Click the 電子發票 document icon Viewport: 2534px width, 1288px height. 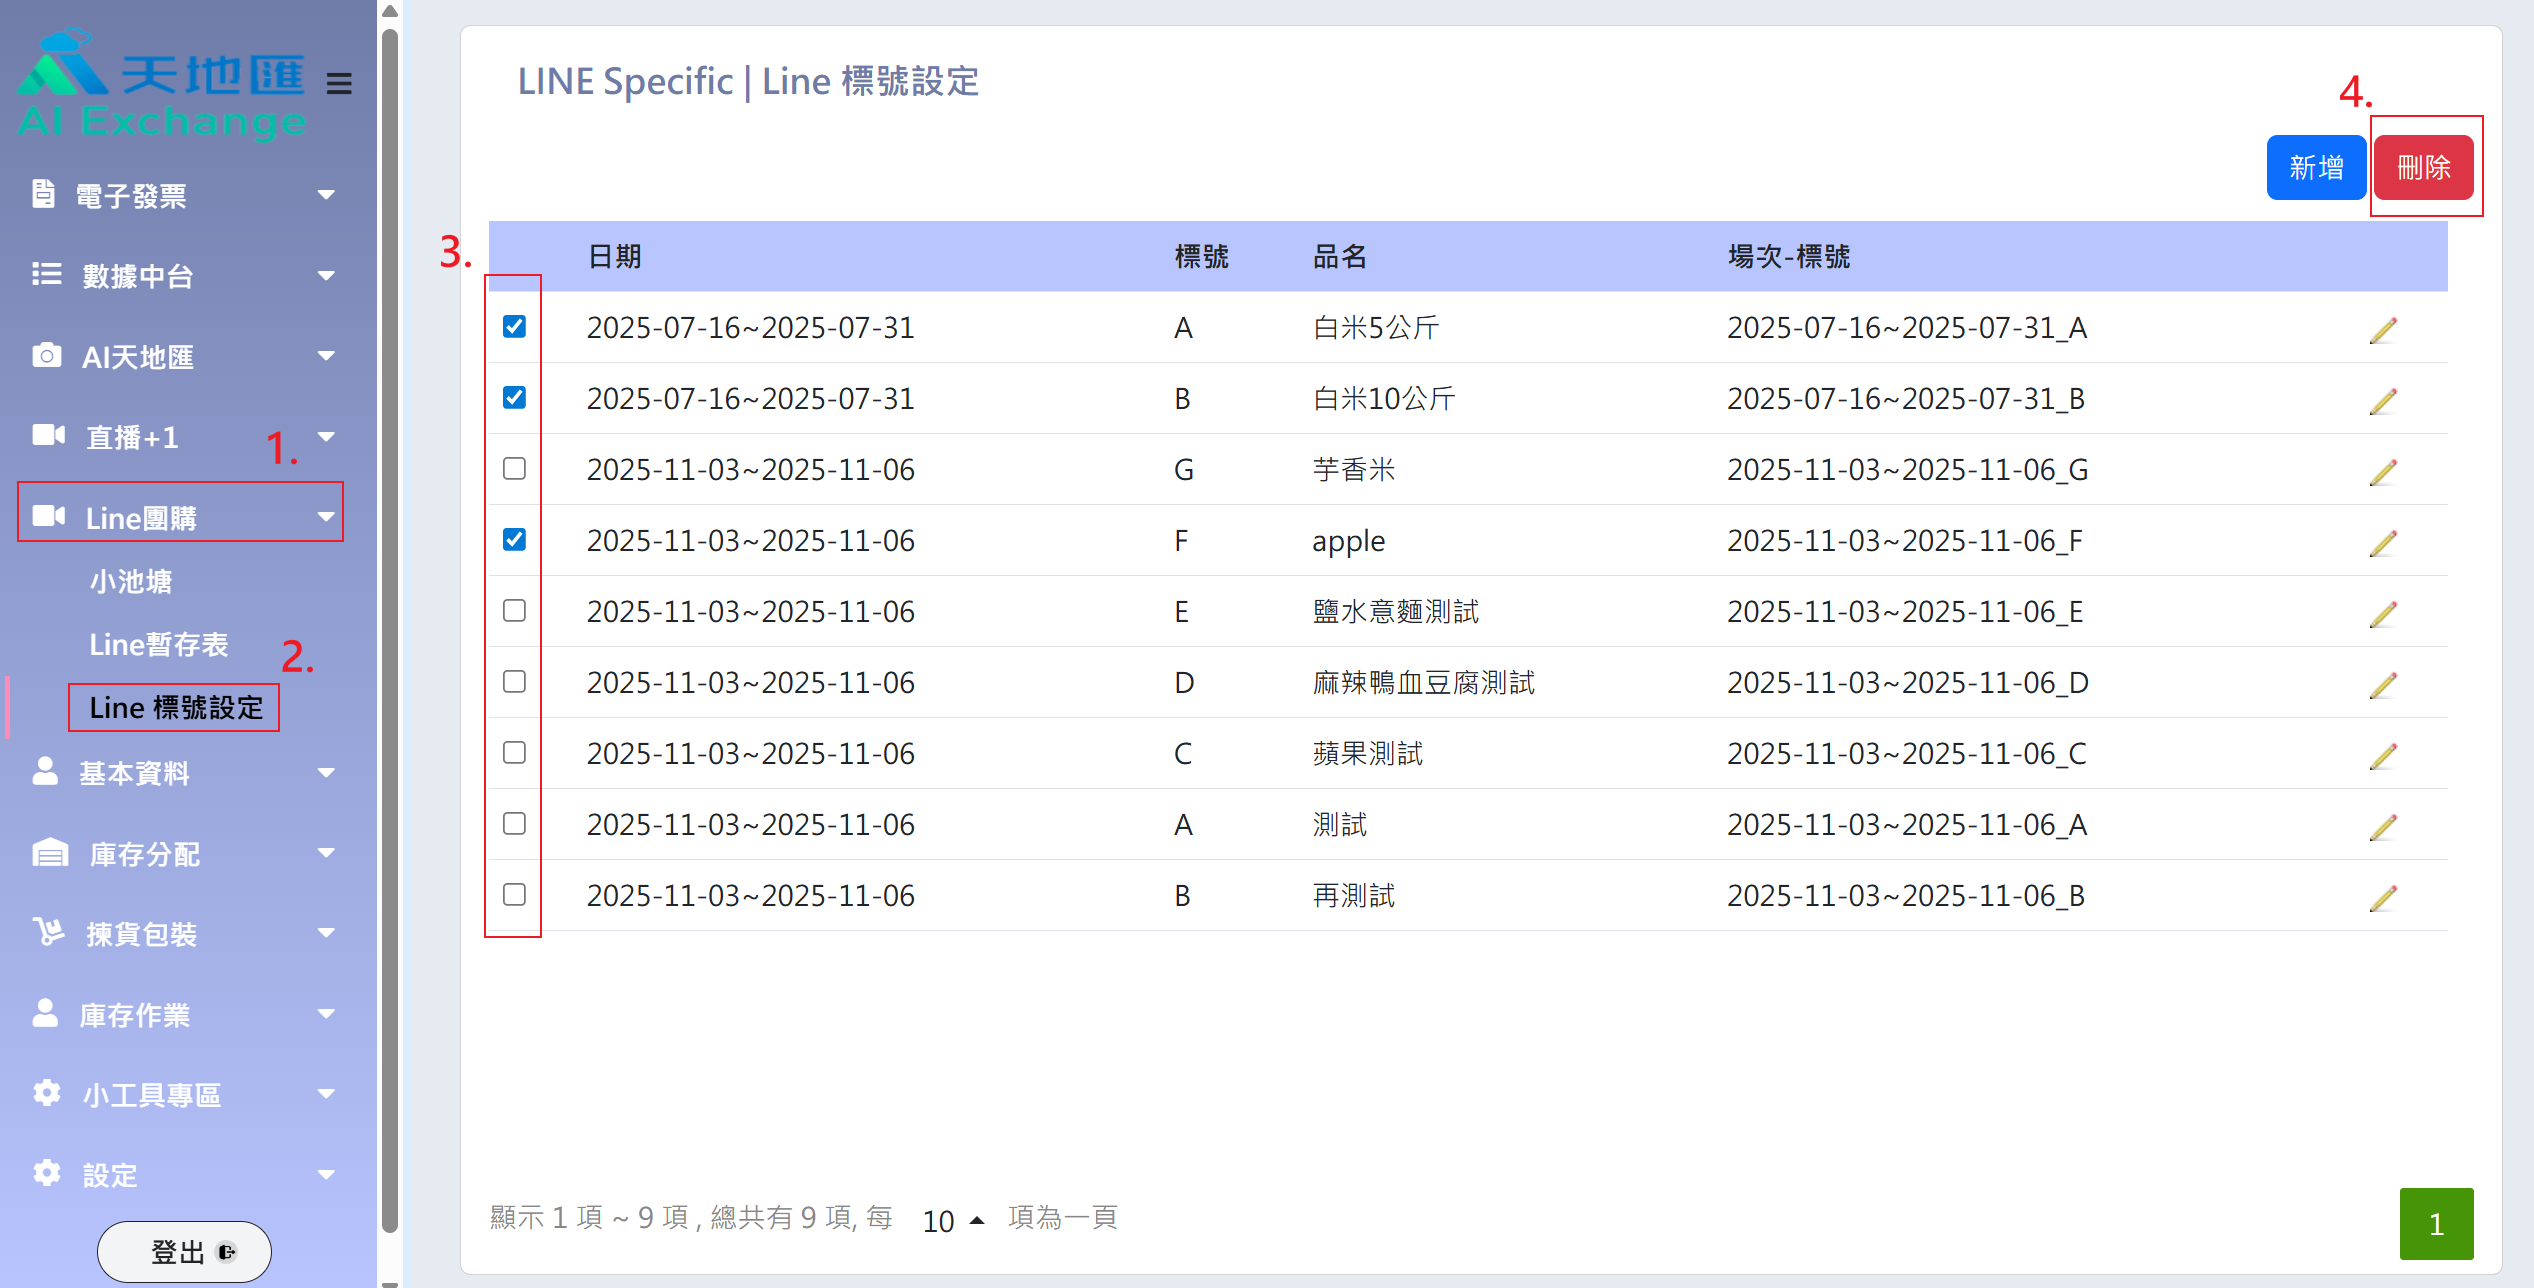point(43,194)
